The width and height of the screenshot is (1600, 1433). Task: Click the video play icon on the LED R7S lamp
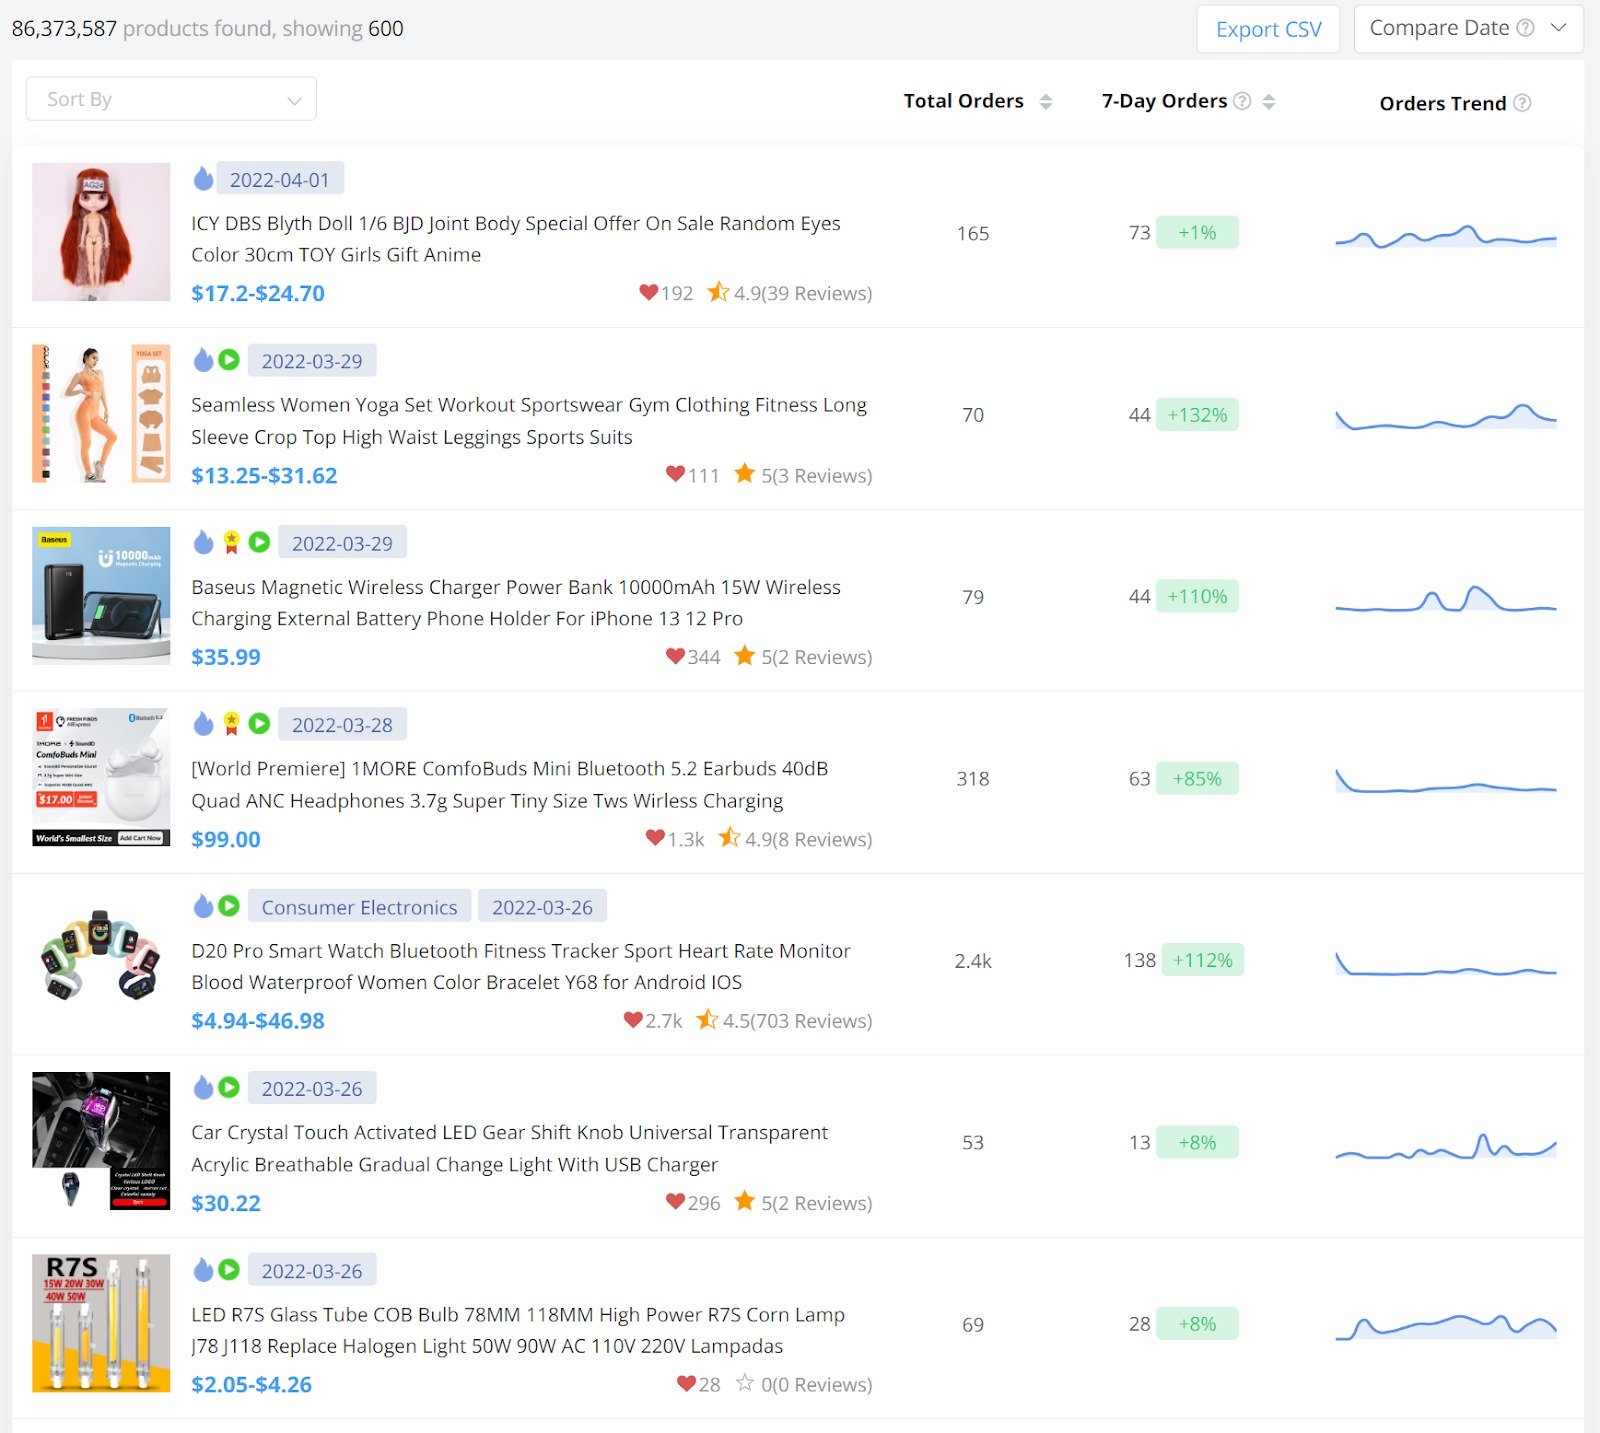[228, 1269]
